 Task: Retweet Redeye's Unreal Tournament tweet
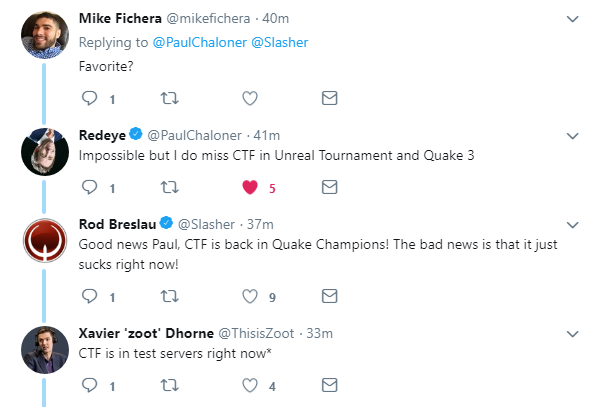pyautogui.click(x=169, y=187)
